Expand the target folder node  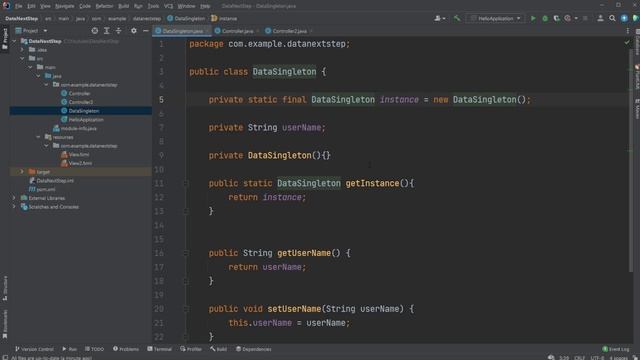click(22, 172)
